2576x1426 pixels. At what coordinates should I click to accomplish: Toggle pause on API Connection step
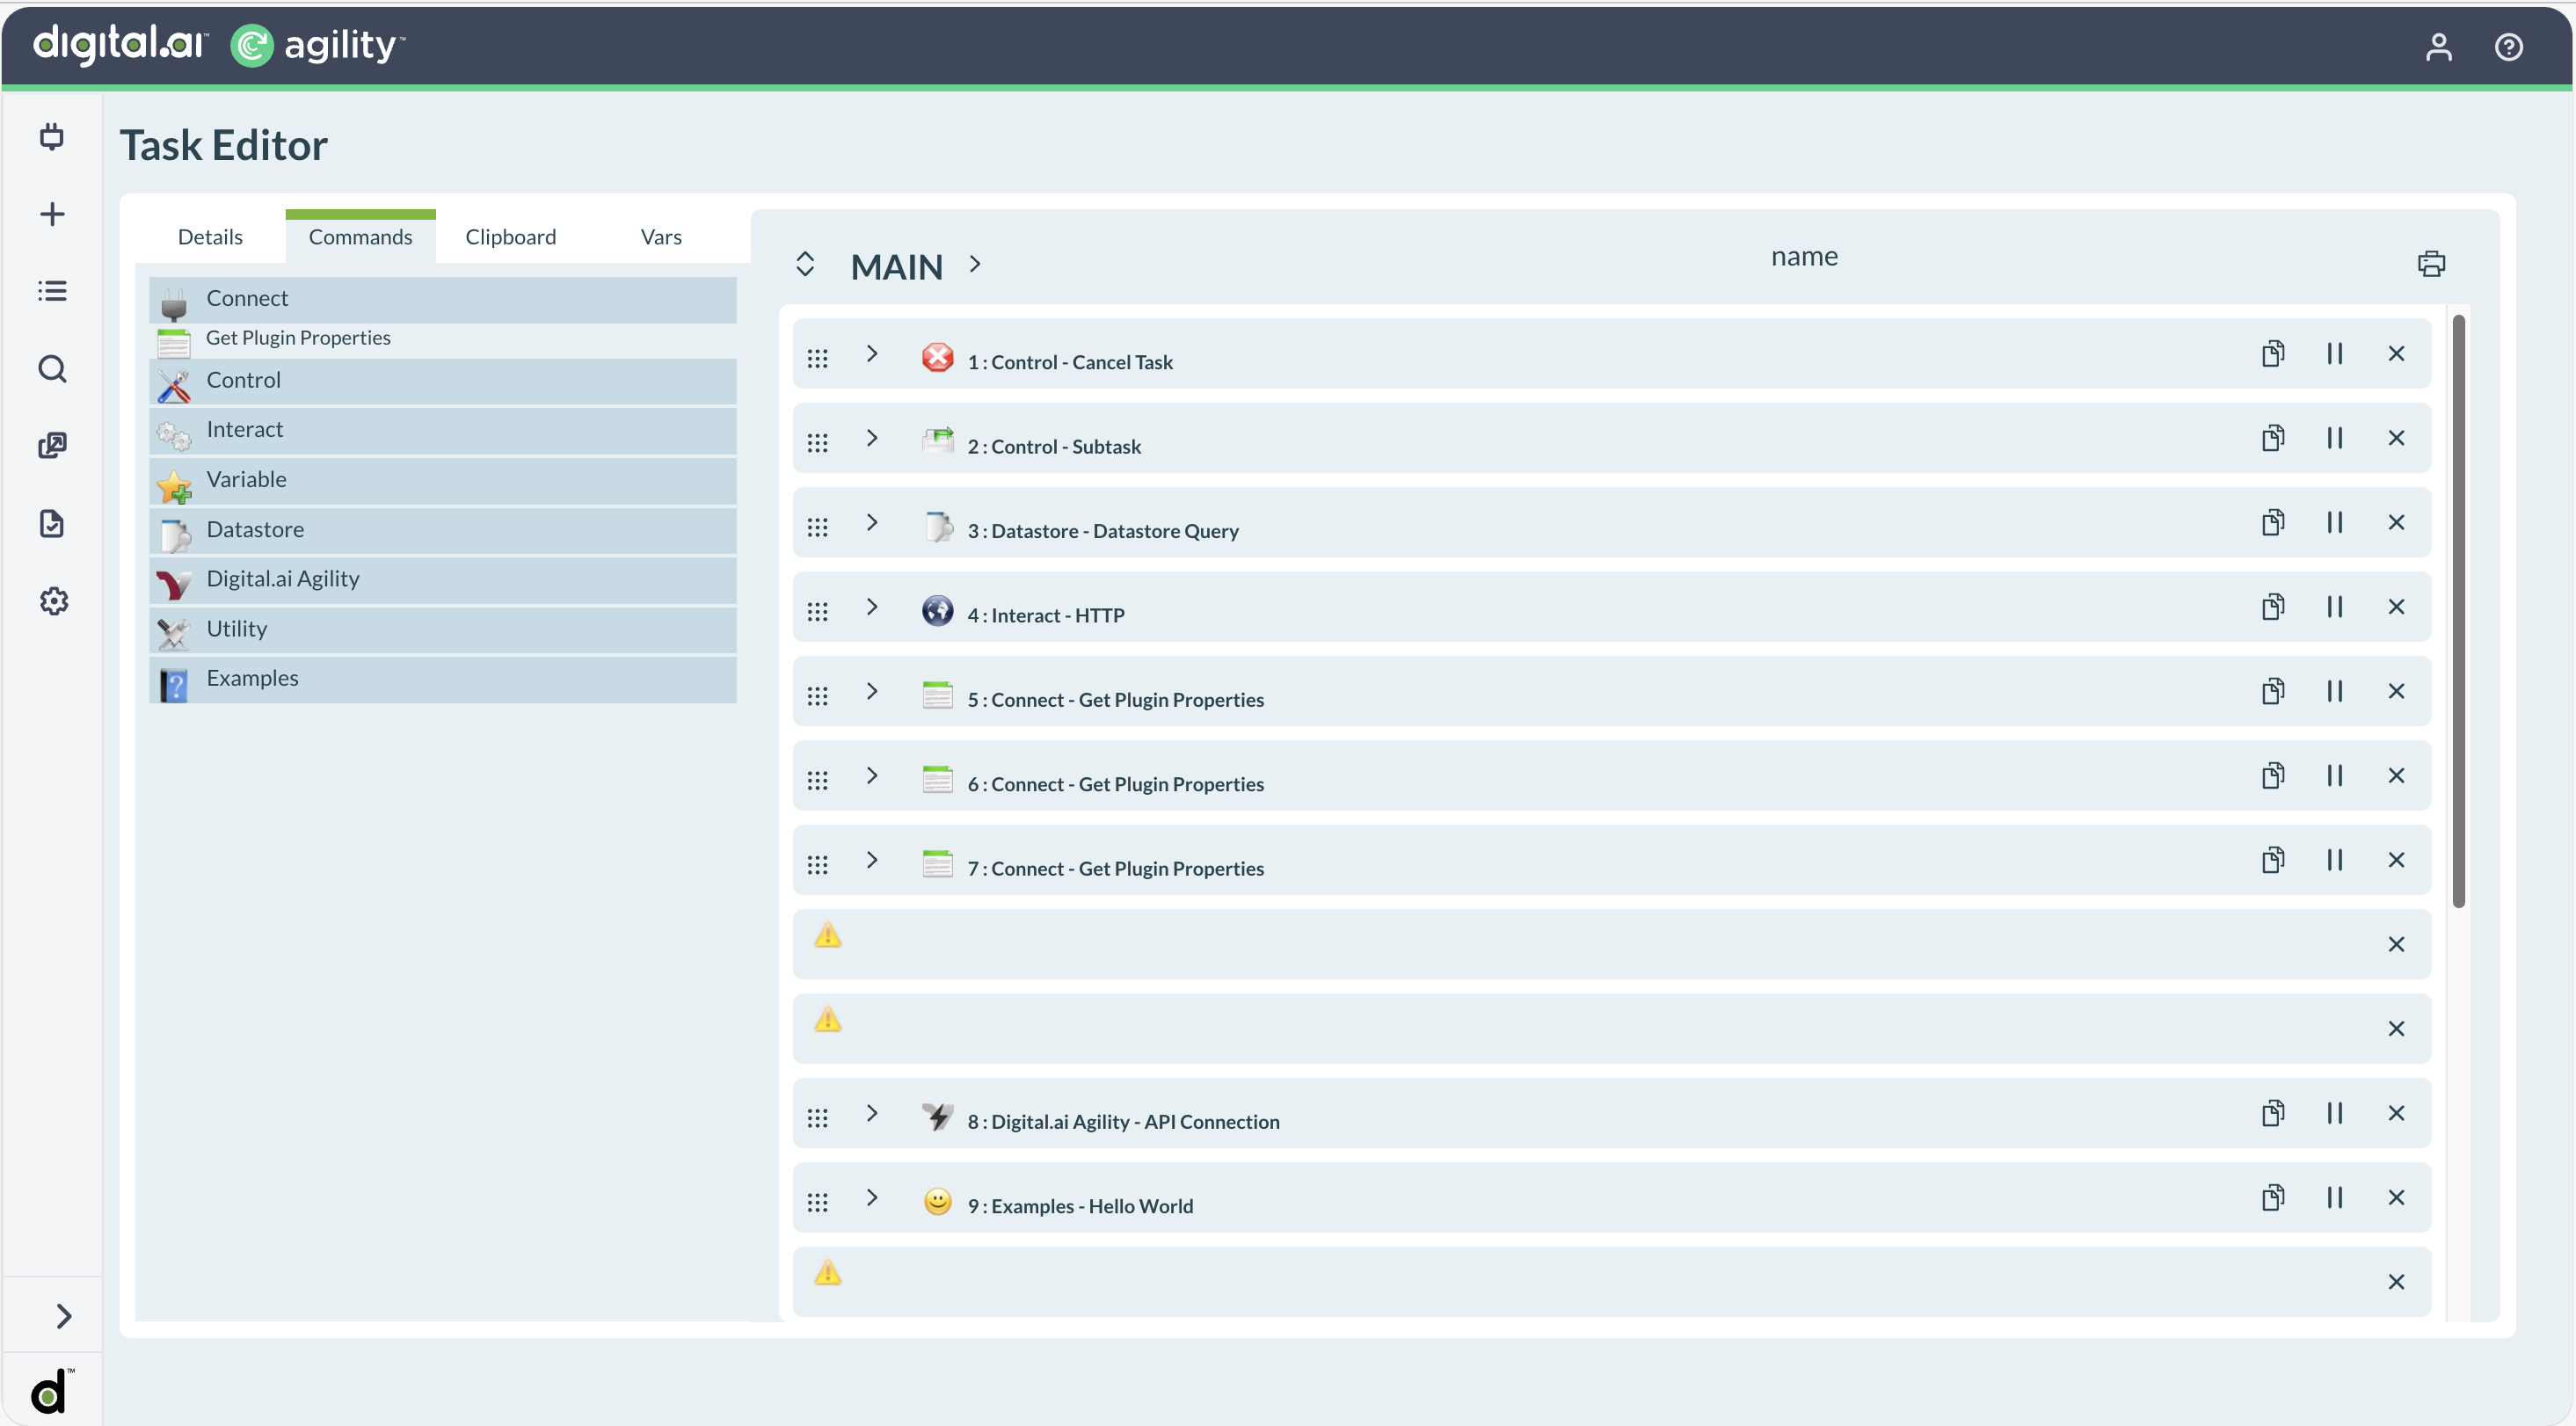(x=2334, y=1113)
